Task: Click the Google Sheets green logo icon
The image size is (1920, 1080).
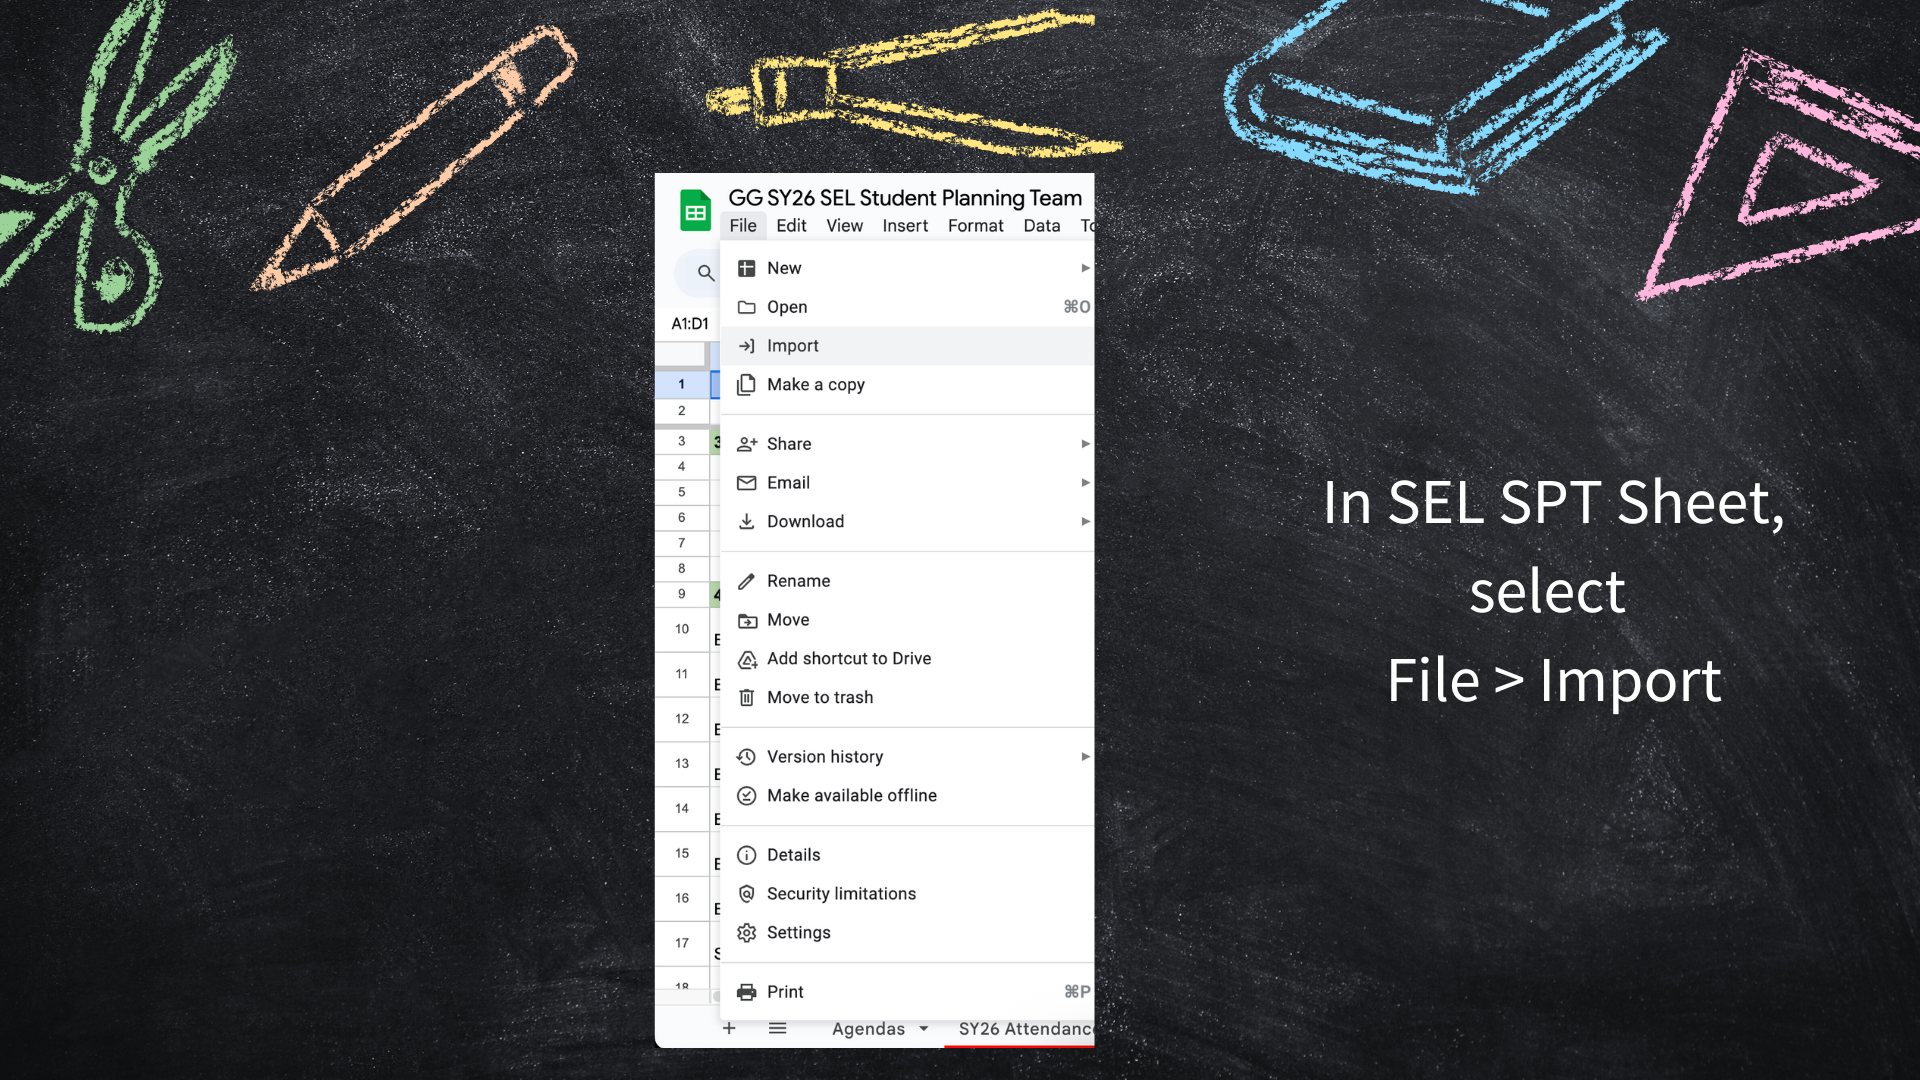Action: coord(695,211)
